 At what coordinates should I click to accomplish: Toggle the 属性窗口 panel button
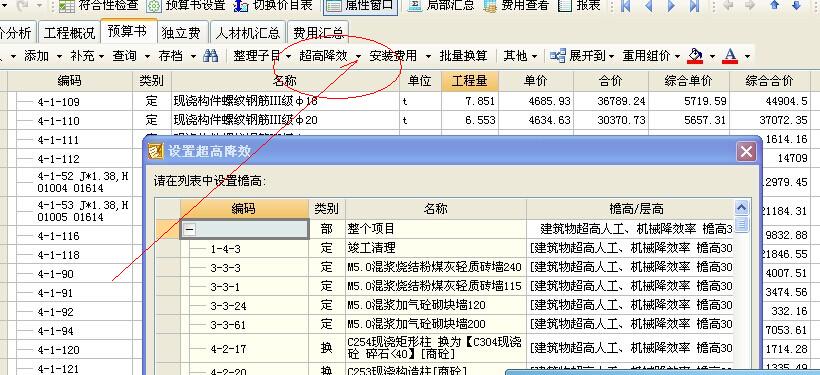tap(361, 6)
